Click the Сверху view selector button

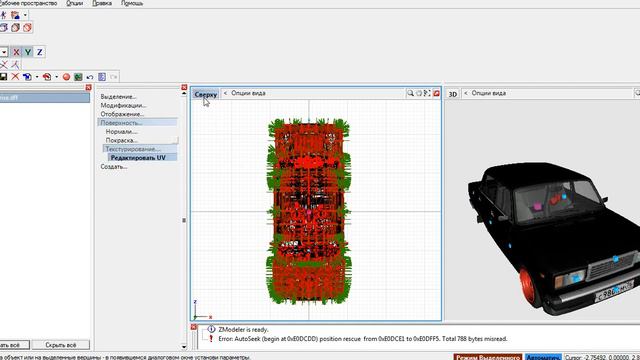(206, 94)
